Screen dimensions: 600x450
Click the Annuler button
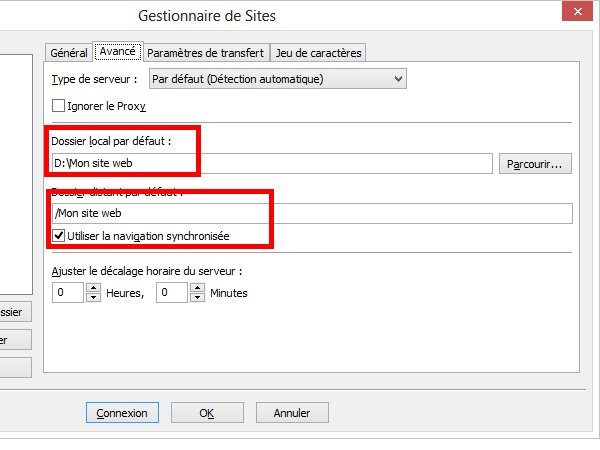point(292,413)
